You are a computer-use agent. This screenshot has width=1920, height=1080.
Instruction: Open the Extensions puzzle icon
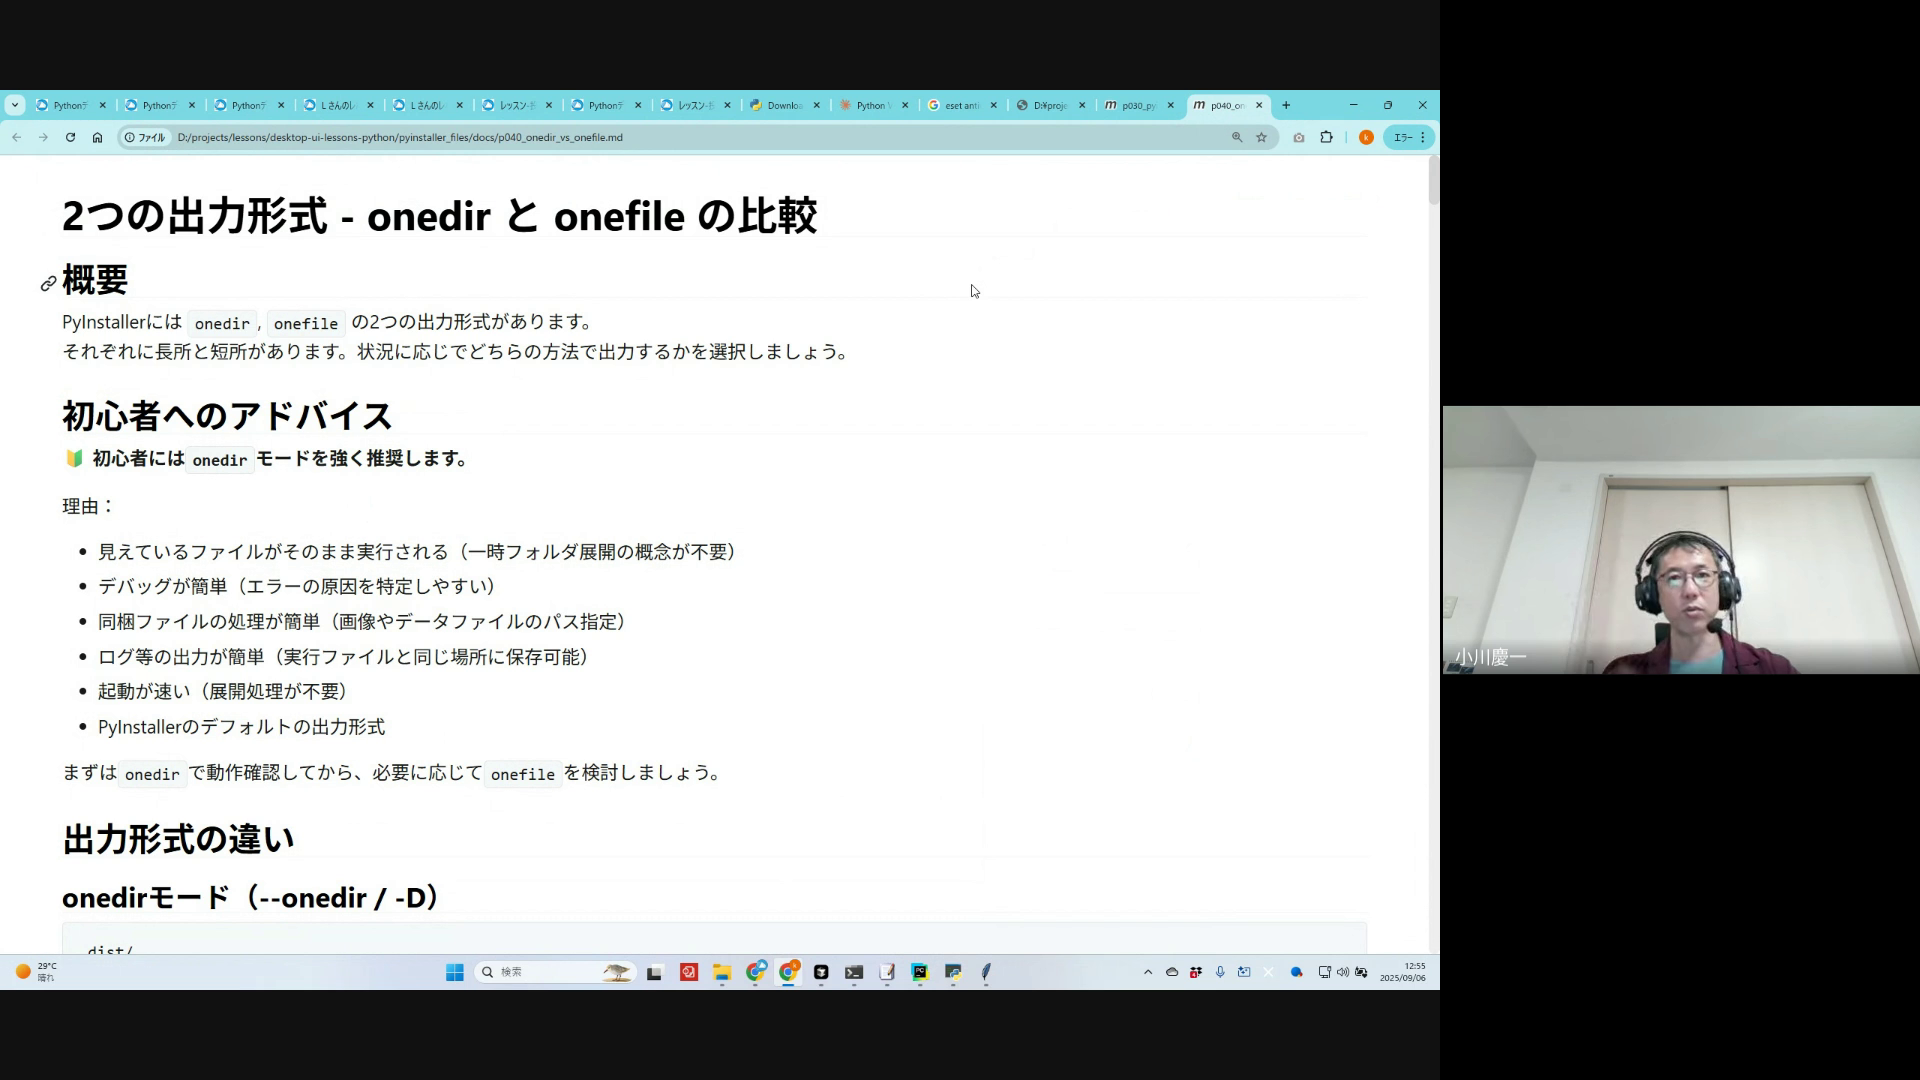(1327, 137)
